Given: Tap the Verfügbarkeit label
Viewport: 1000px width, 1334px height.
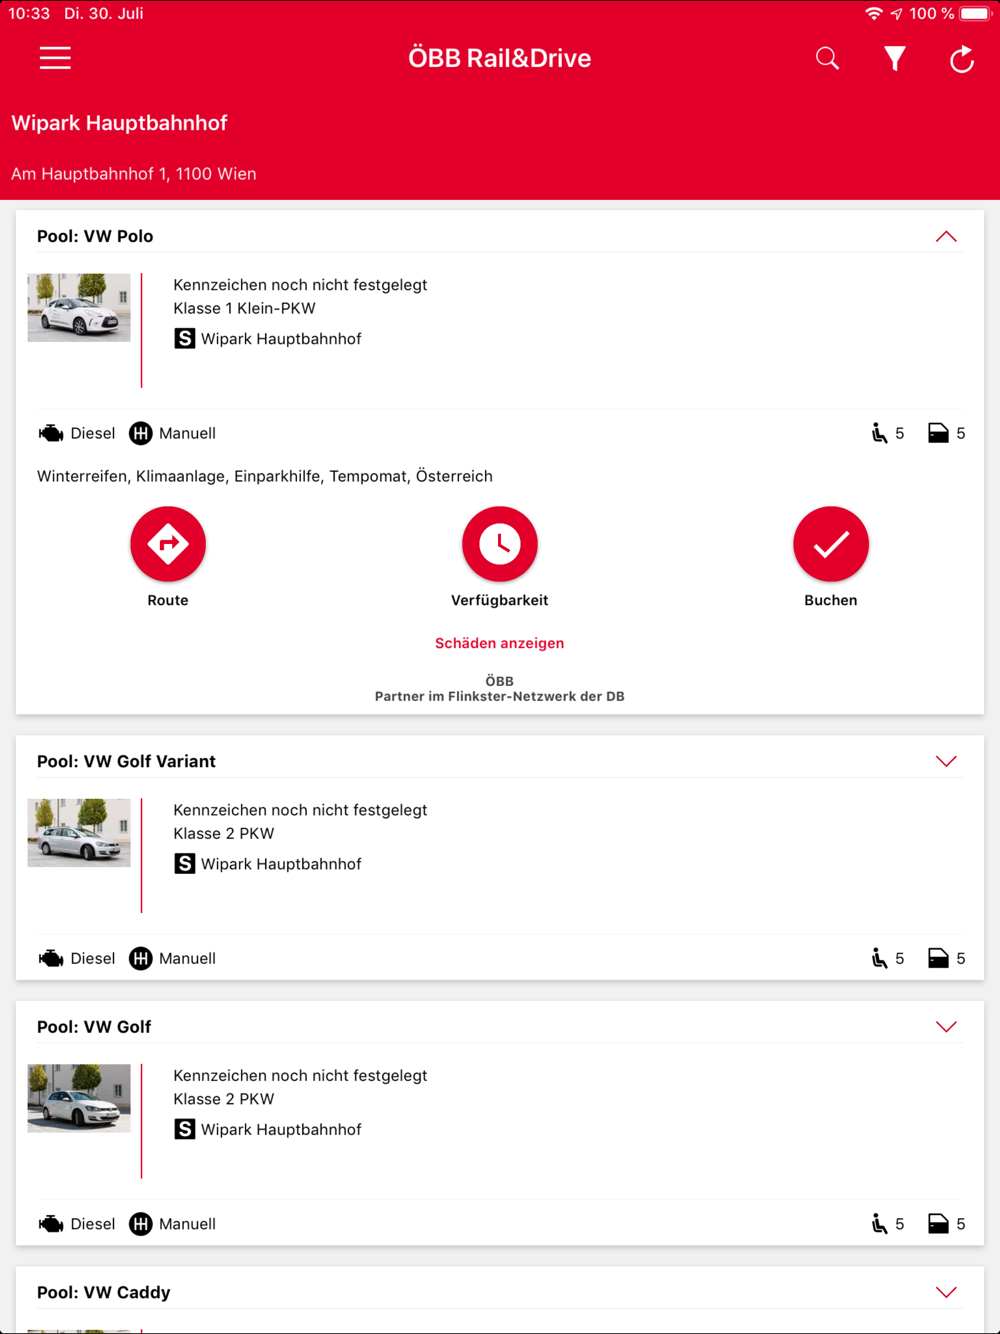Looking at the screenshot, I should coord(500,600).
